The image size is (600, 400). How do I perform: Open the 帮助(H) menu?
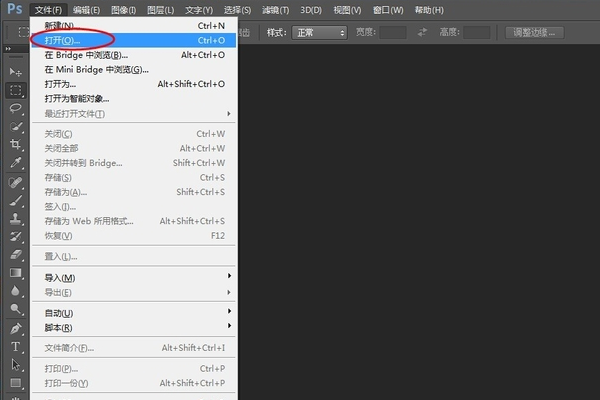coord(429,10)
